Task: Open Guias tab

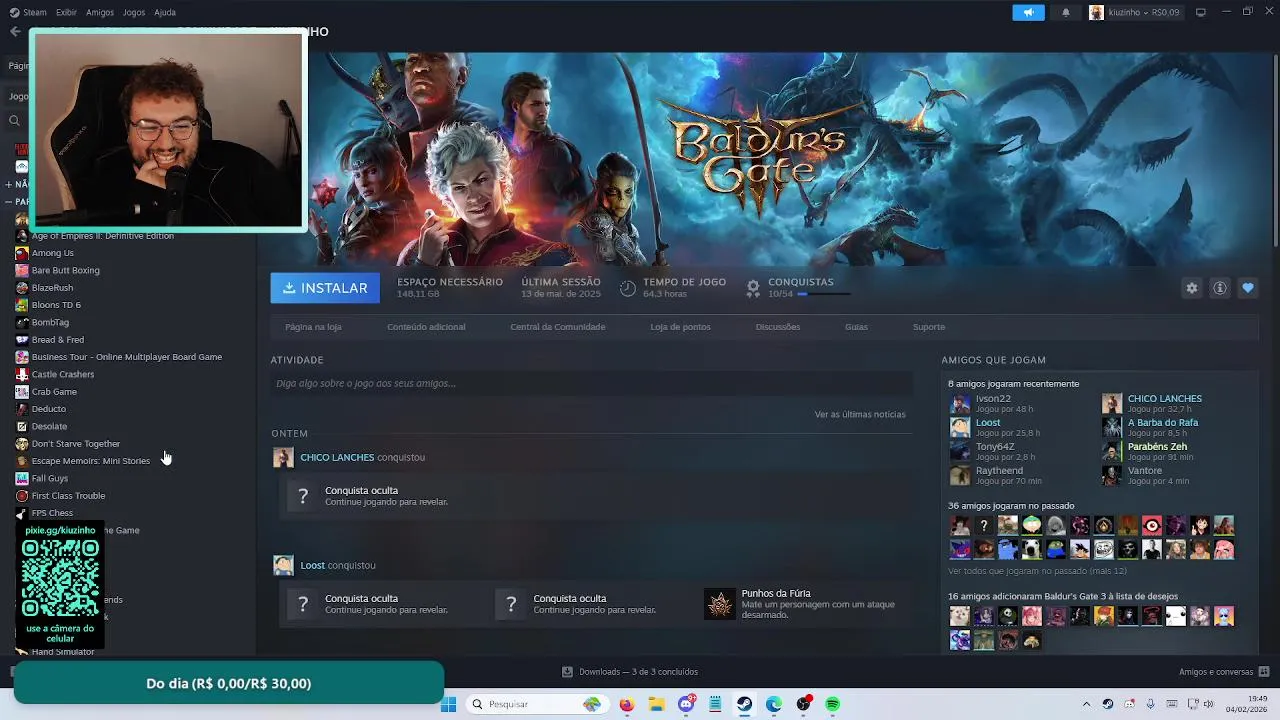Action: pos(856,327)
